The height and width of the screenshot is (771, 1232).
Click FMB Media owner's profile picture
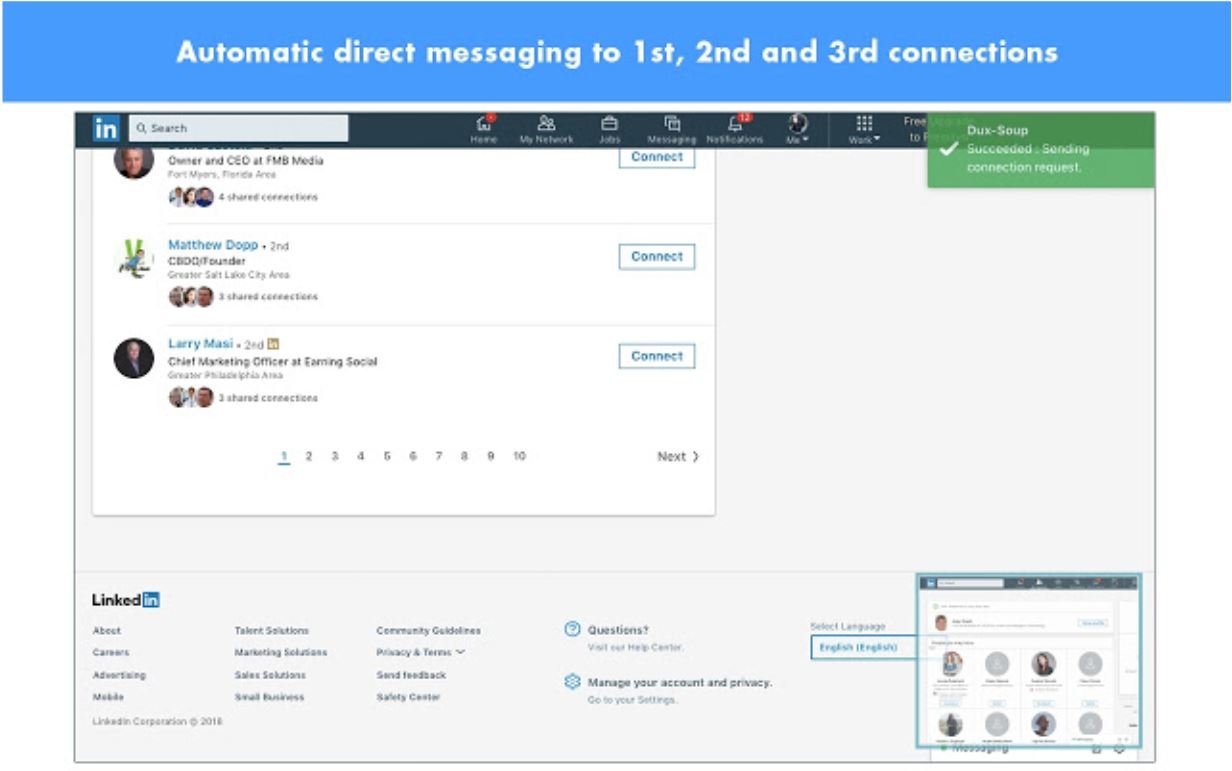(134, 161)
